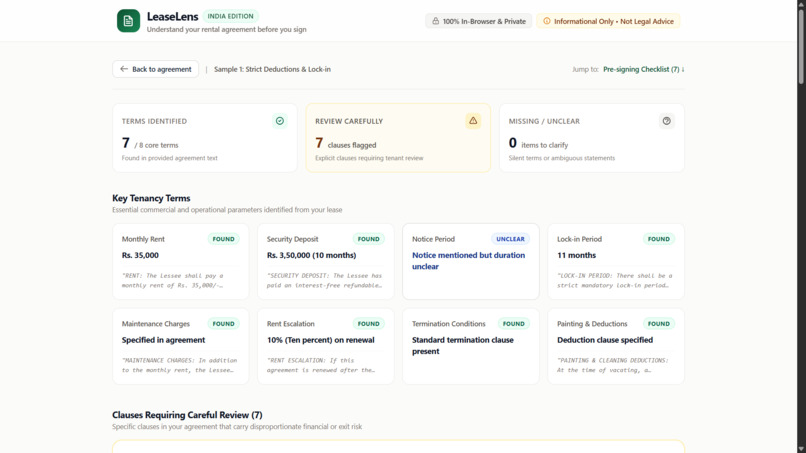Click the lock icon beside In-Browser & Private
806x453 pixels.
point(435,21)
